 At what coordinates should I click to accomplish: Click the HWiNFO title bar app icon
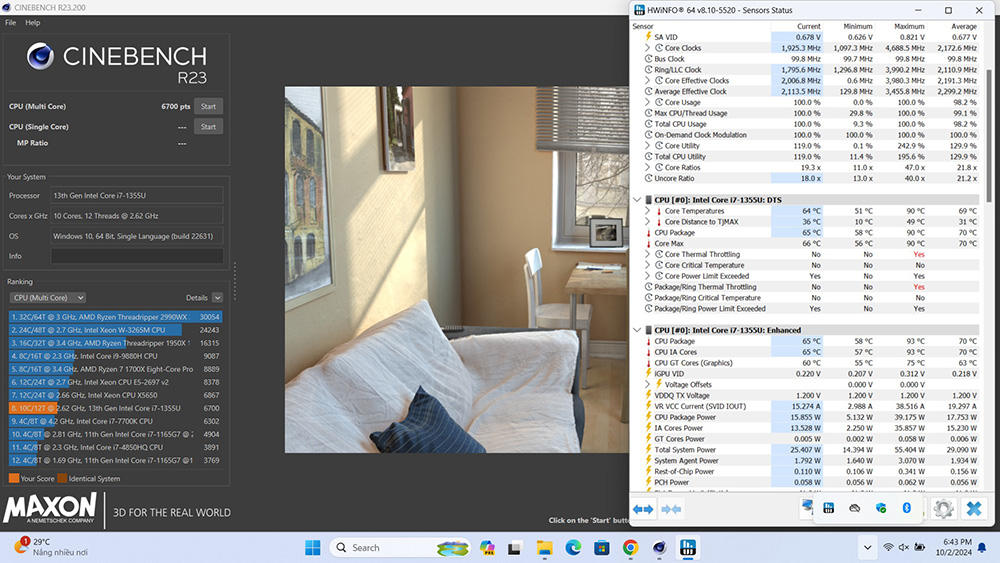pyautogui.click(x=639, y=10)
